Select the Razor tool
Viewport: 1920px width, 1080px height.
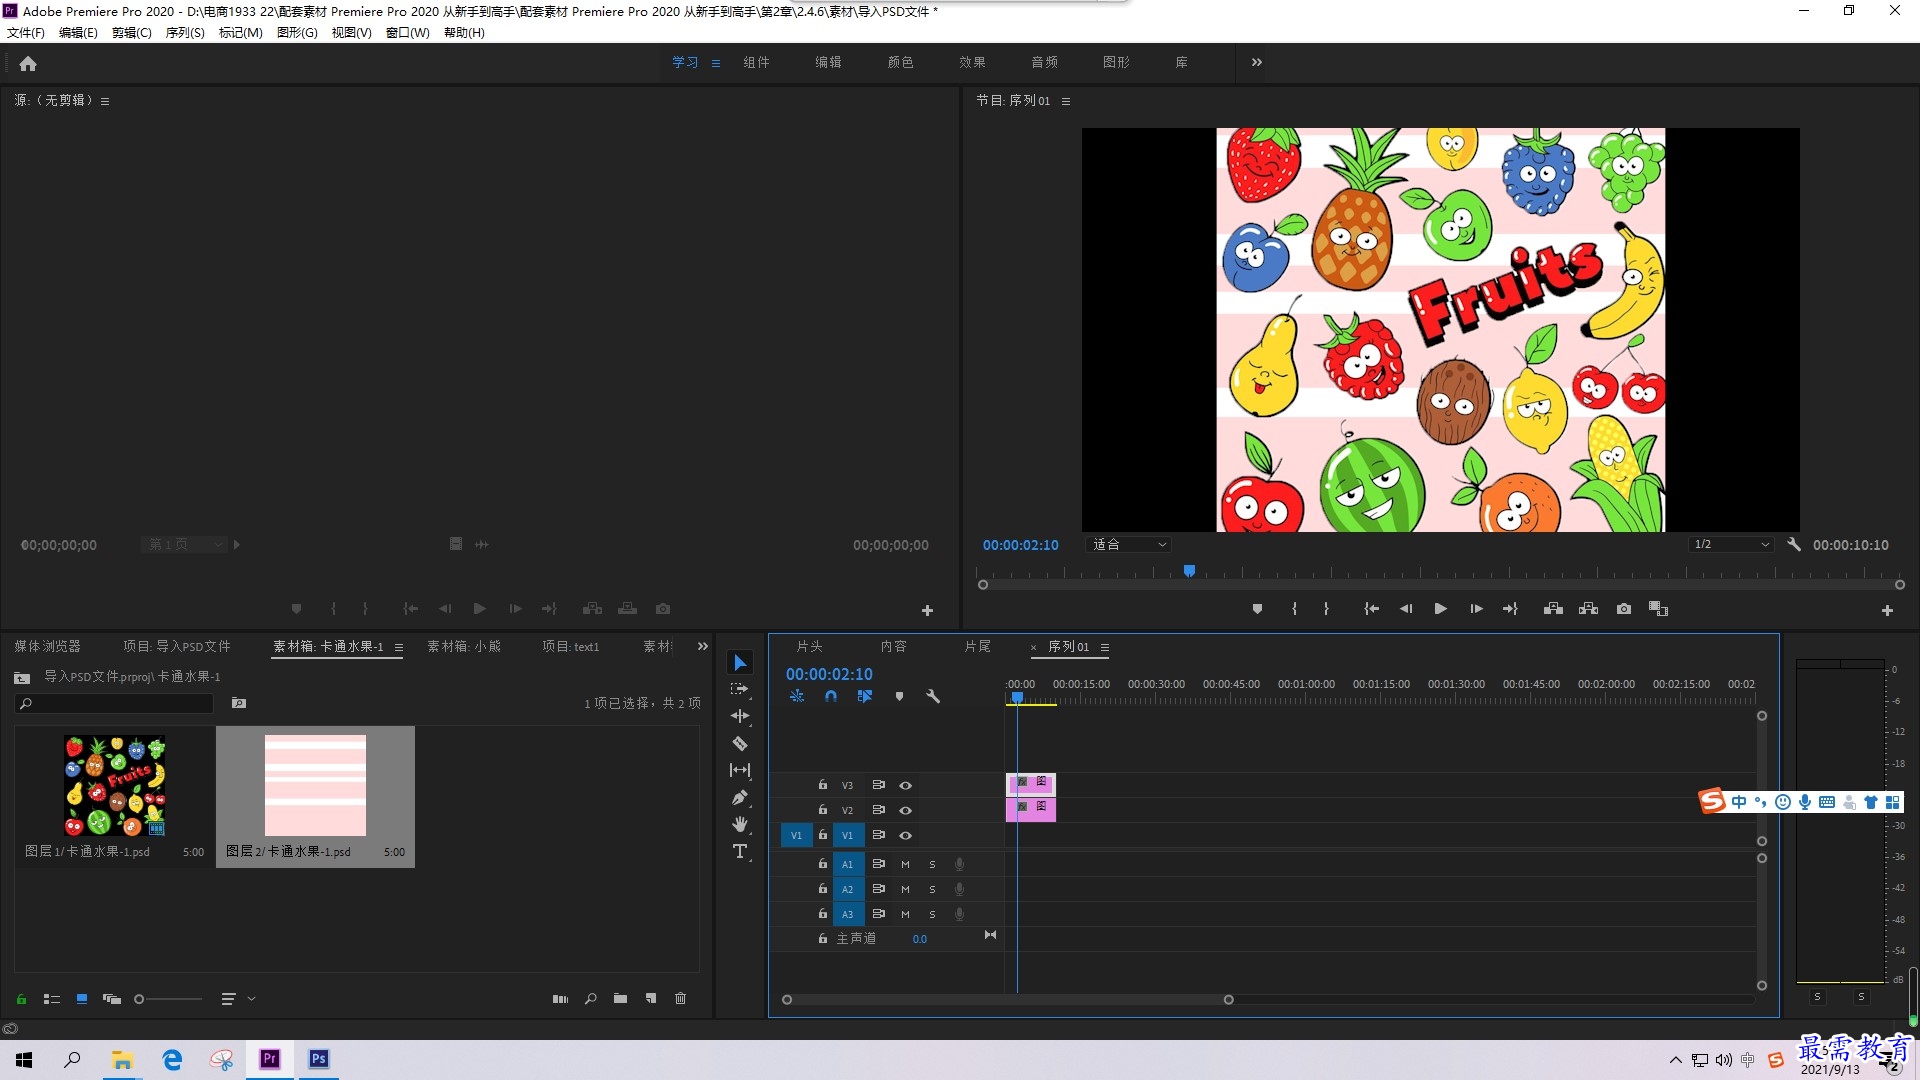coord(740,743)
